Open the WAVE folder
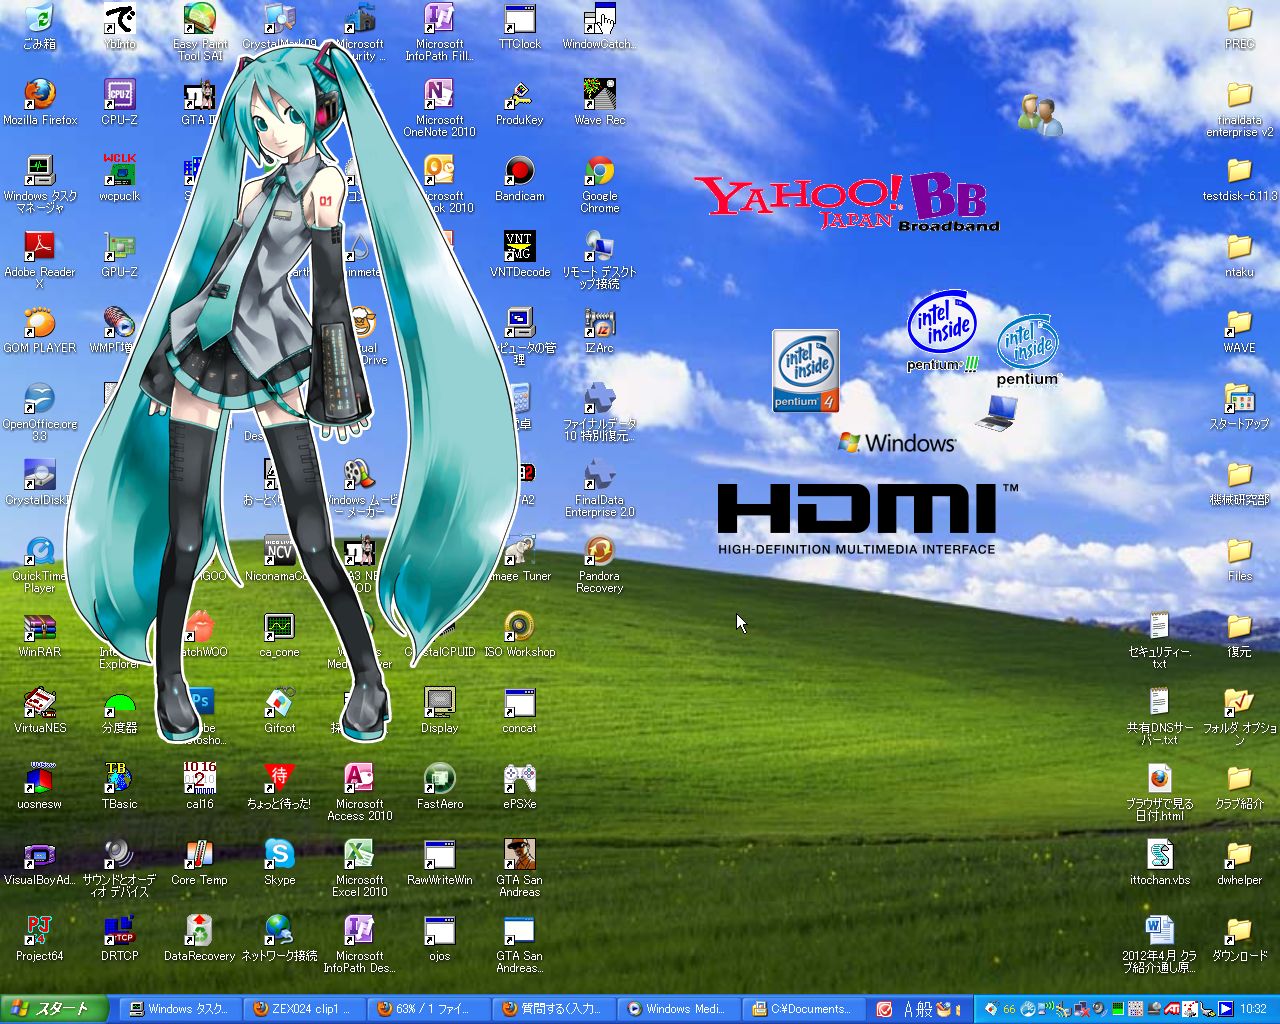This screenshot has height=1024, width=1280. [x=1240, y=330]
